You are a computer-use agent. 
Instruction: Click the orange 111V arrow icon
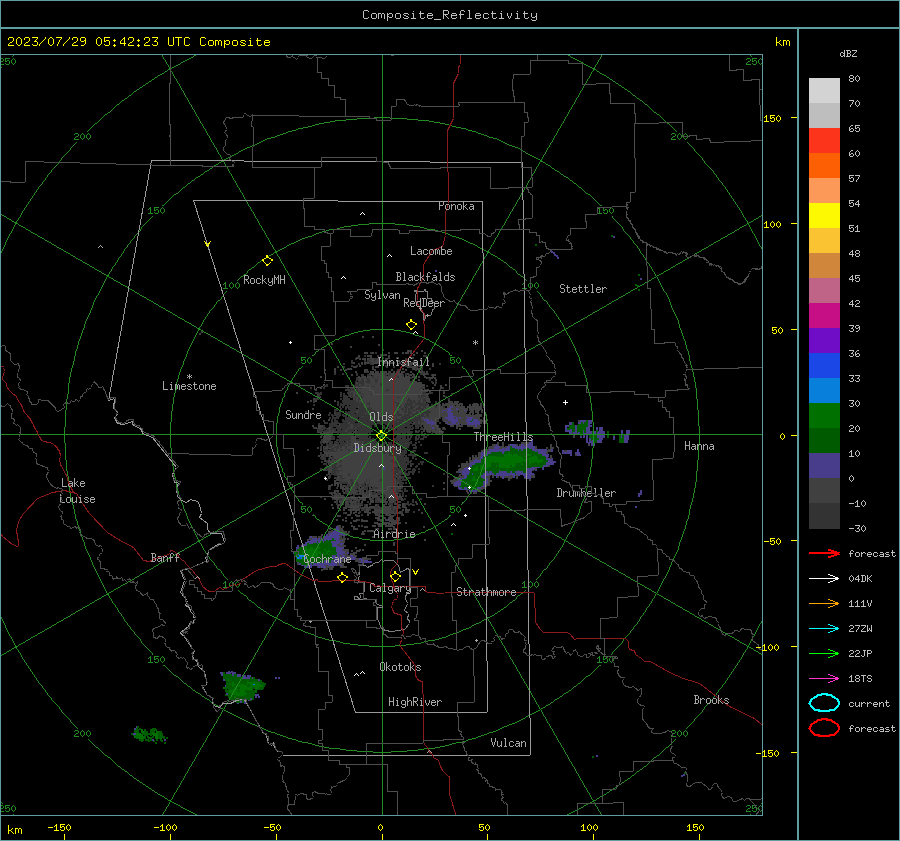[824, 603]
